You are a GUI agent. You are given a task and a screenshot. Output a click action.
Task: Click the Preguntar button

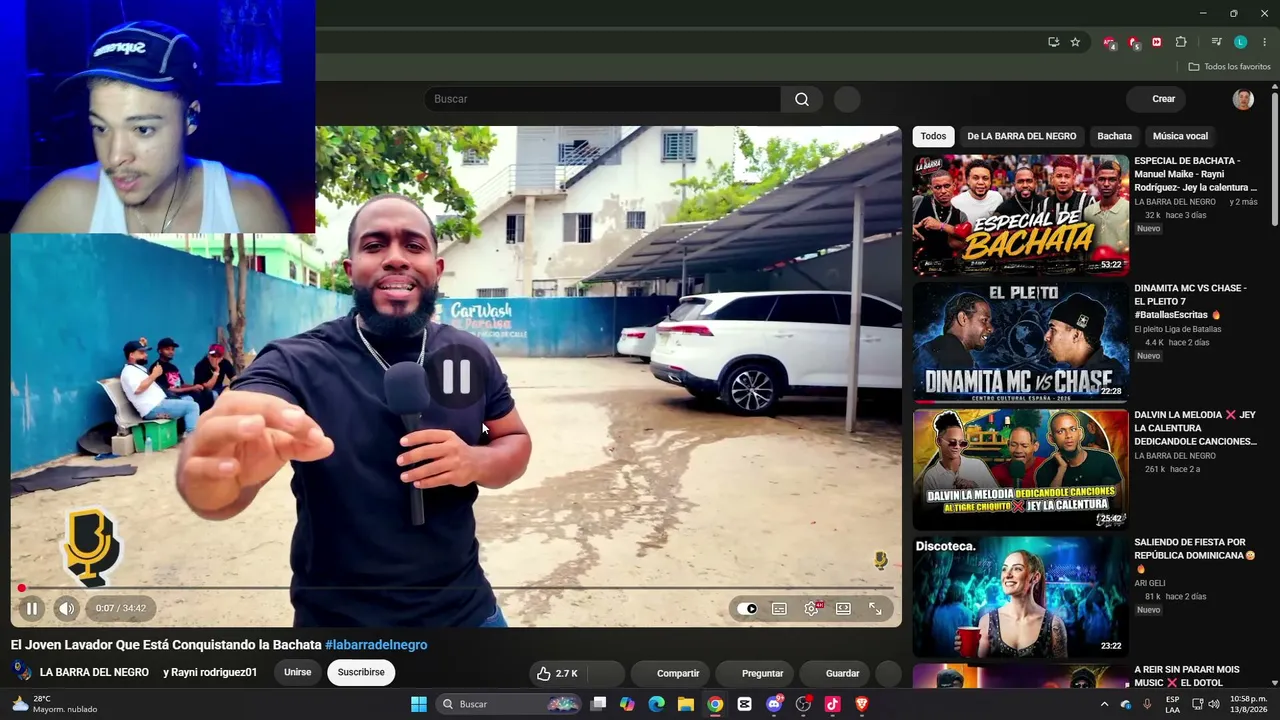[x=754, y=674]
